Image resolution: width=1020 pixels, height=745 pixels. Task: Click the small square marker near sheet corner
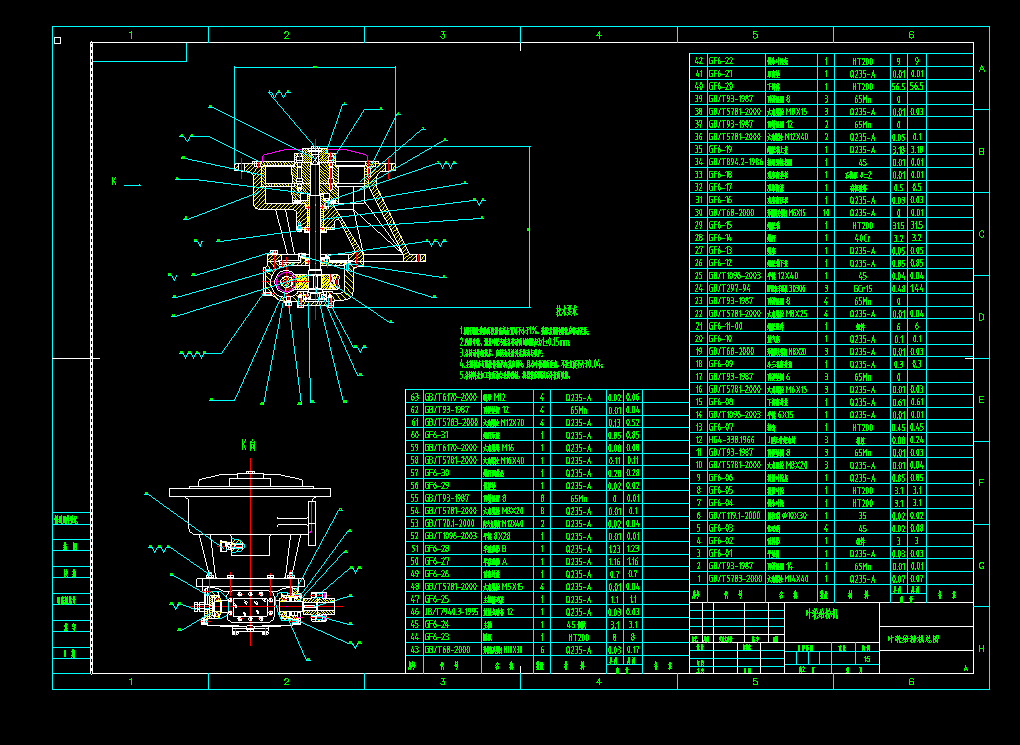click(x=57, y=40)
